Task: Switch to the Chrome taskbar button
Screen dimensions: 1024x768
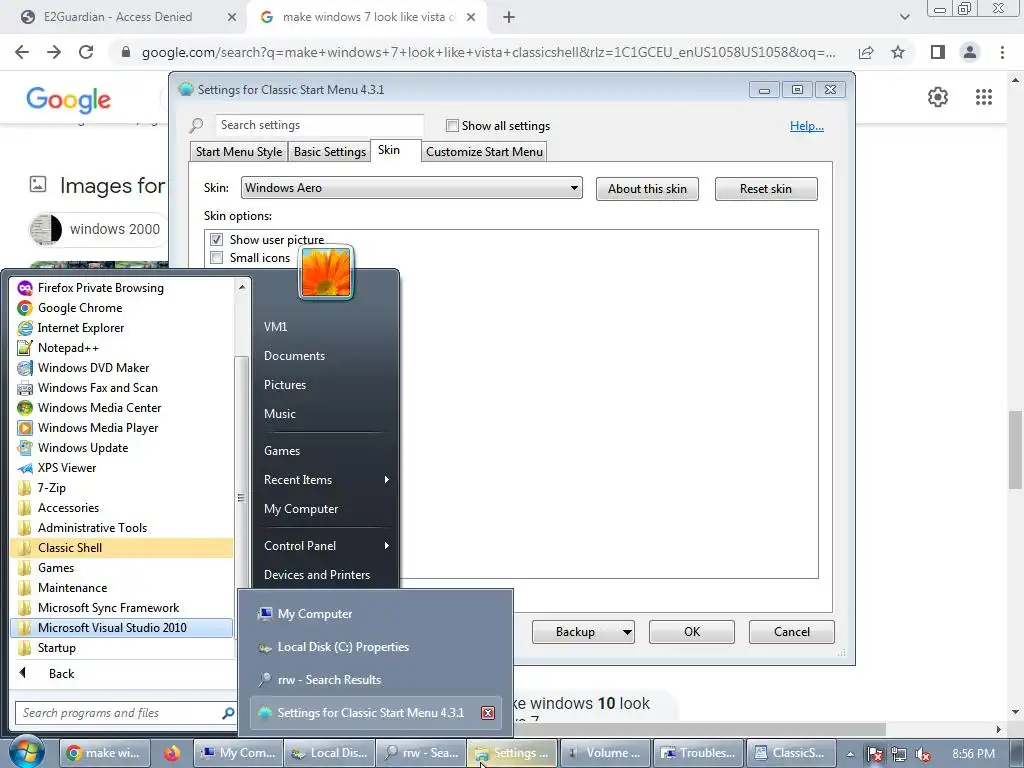Action: click(x=104, y=753)
